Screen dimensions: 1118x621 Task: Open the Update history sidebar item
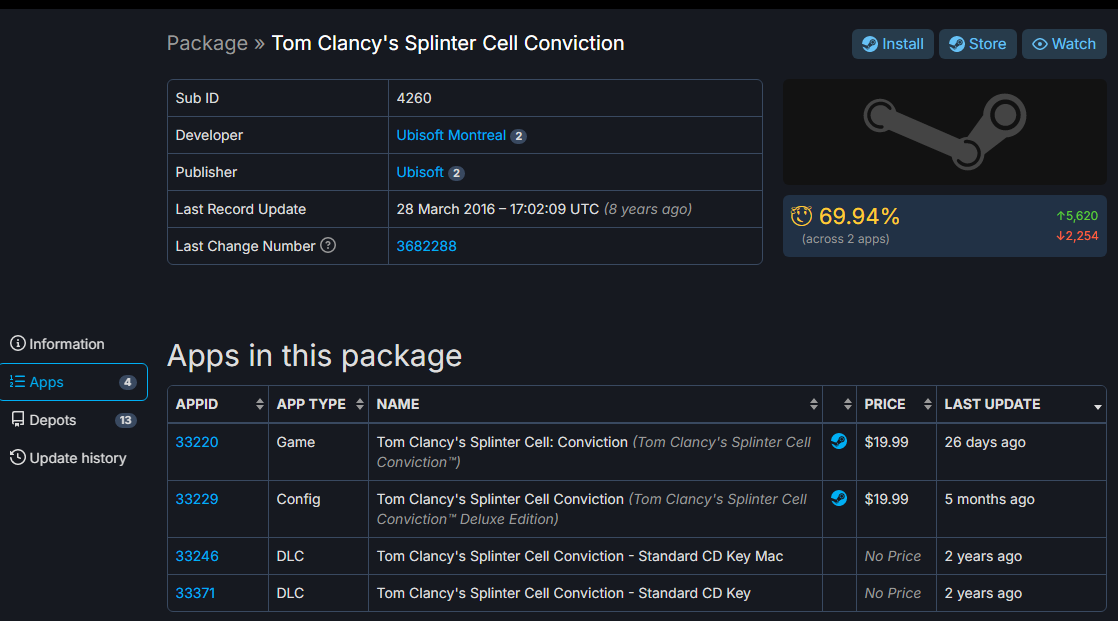pos(68,458)
